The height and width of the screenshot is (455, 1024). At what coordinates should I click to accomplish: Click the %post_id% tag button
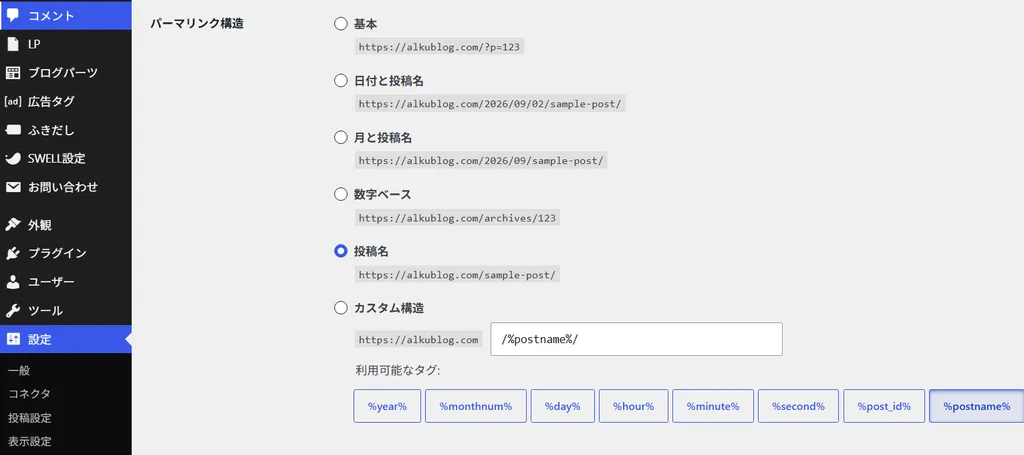pos(884,406)
